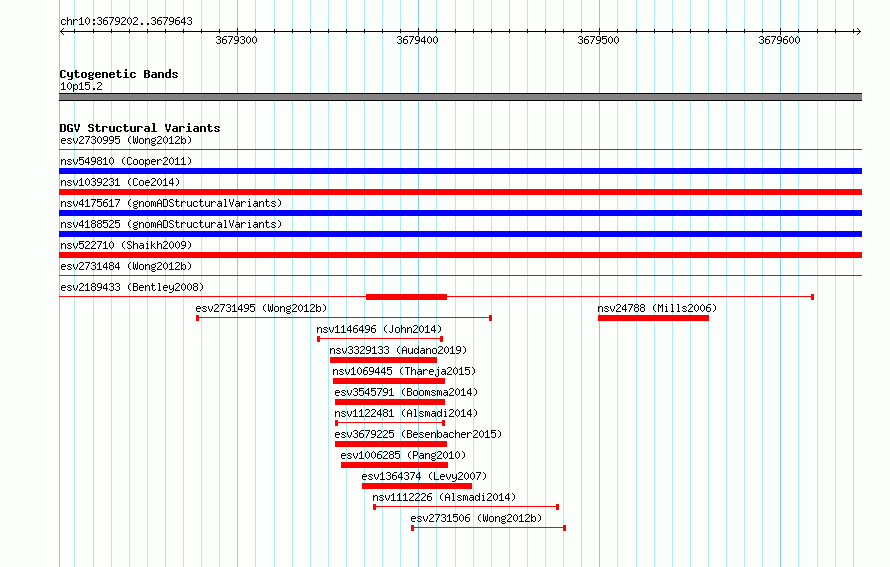Open the nsv1112226 (Alsmadi2014) label
Image resolution: width=890 pixels, height=567 pixels.
coord(444,497)
